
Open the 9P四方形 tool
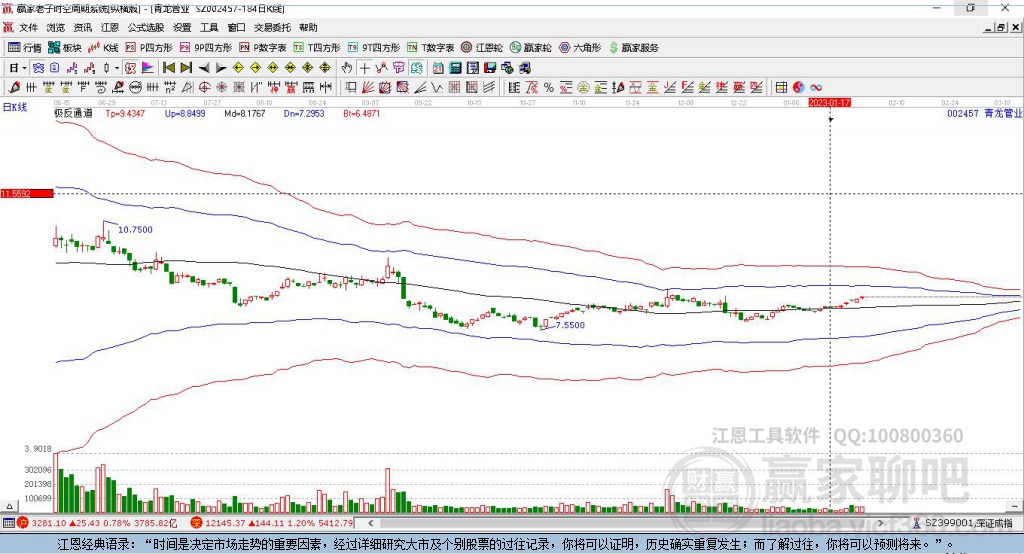click(x=206, y=48)
